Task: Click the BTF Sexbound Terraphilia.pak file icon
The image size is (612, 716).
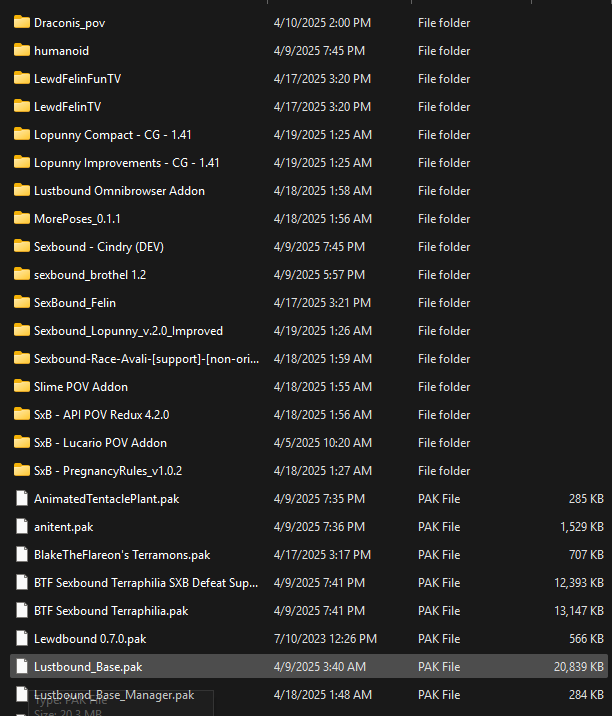Action: 21,611
